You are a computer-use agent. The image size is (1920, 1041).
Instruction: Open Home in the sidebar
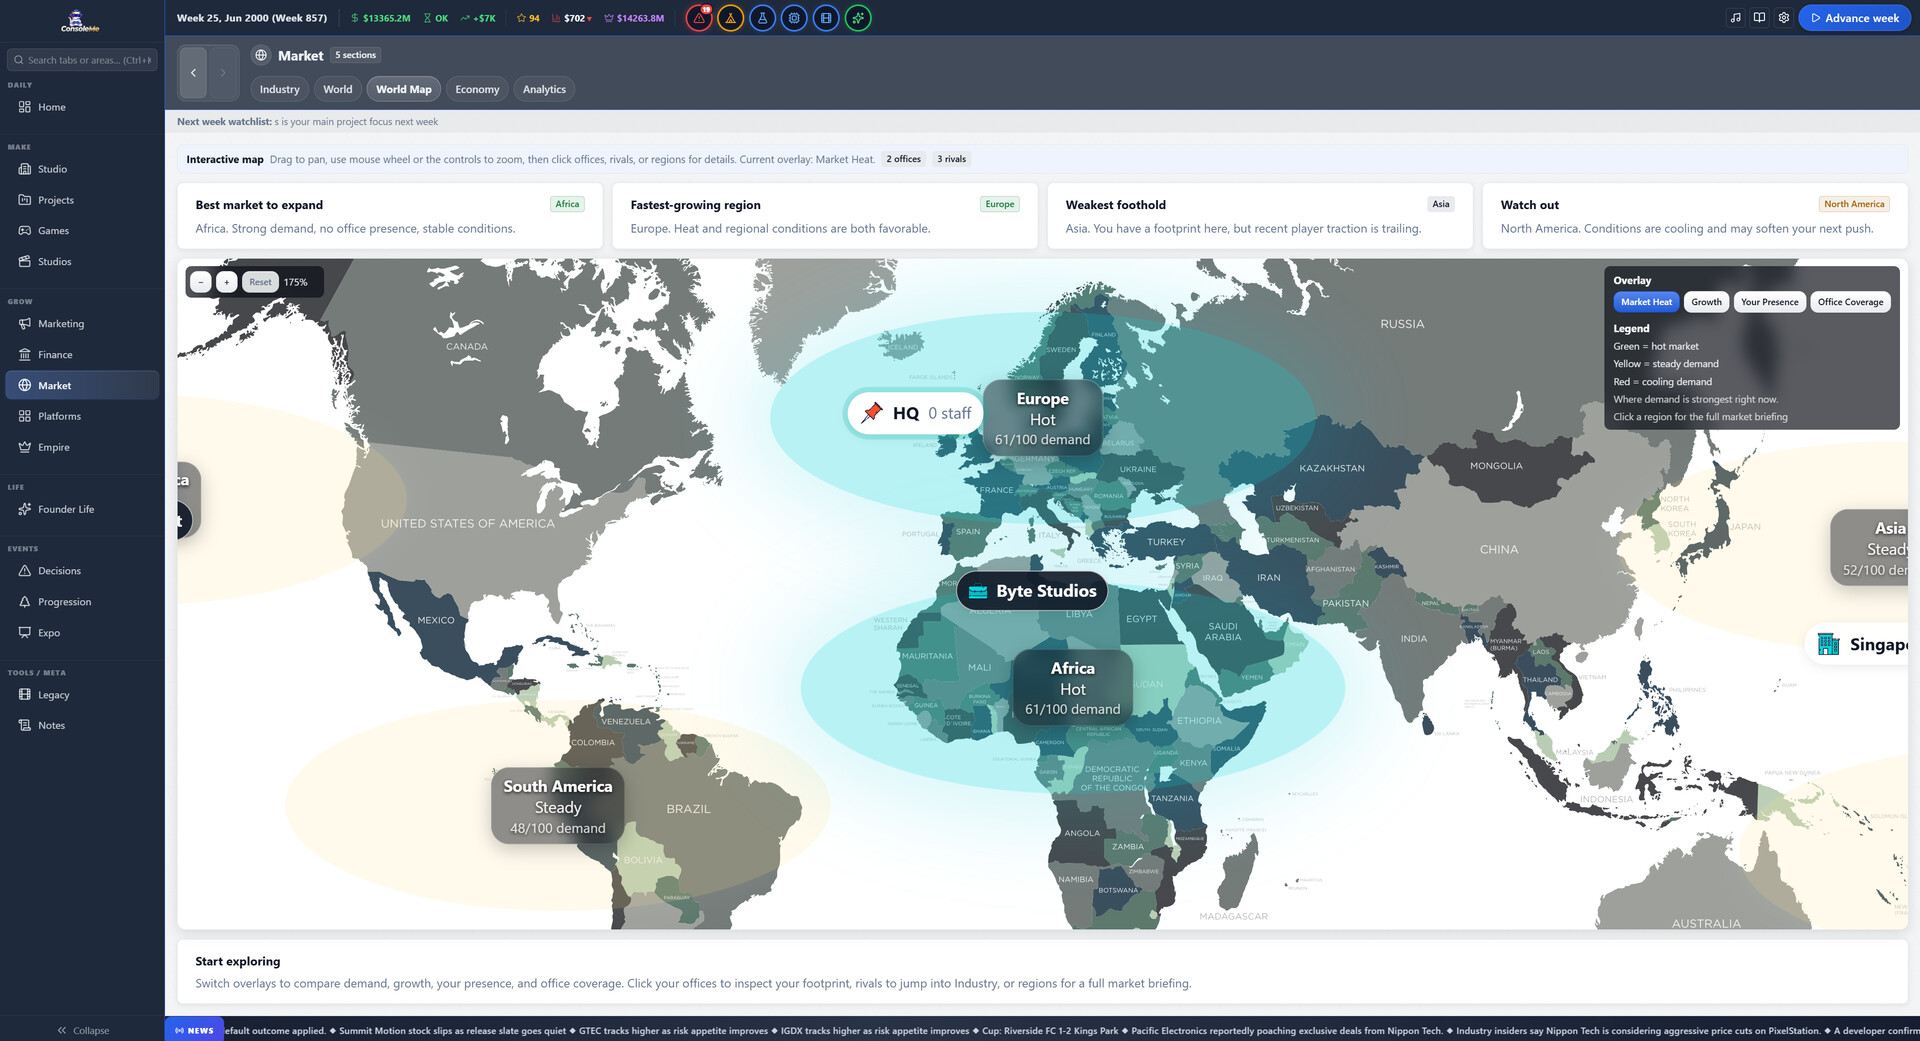[x=82, y=107]
